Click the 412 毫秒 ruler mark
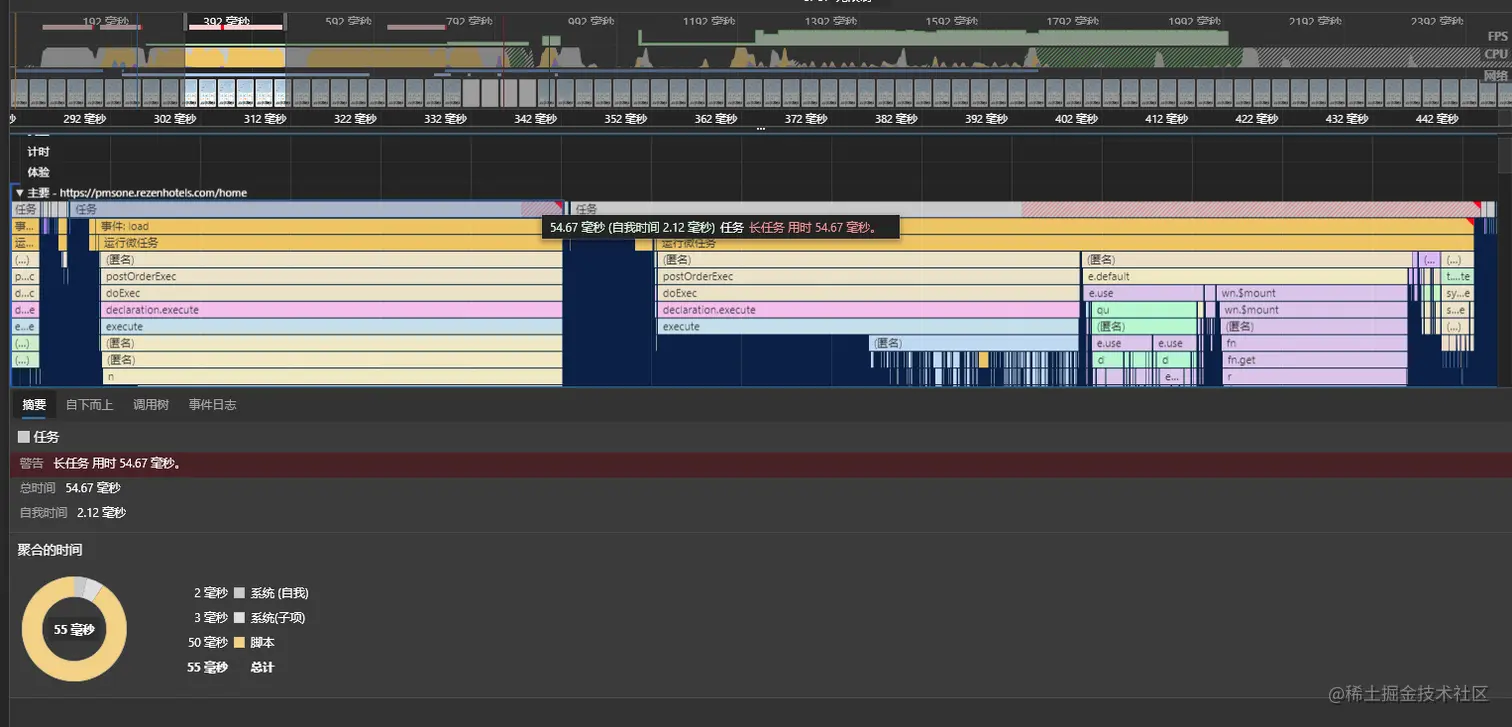 point(1166,119)
